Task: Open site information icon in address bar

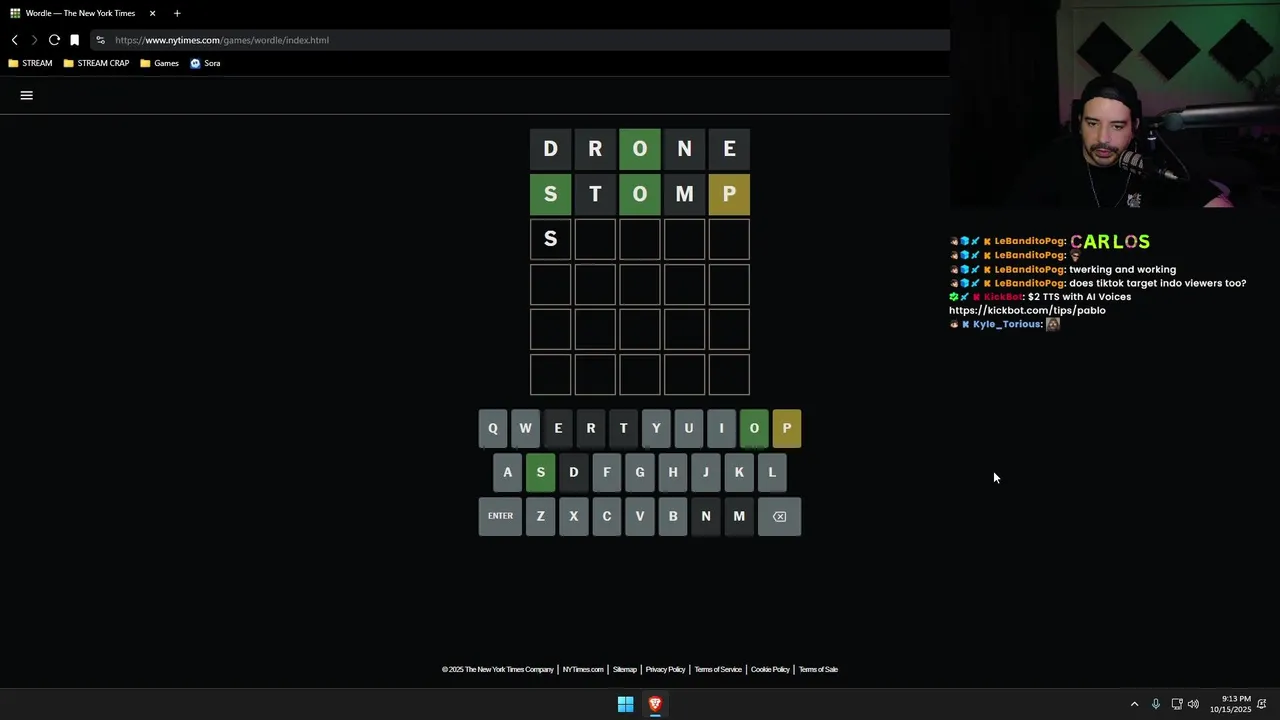Action: point(100,40)
